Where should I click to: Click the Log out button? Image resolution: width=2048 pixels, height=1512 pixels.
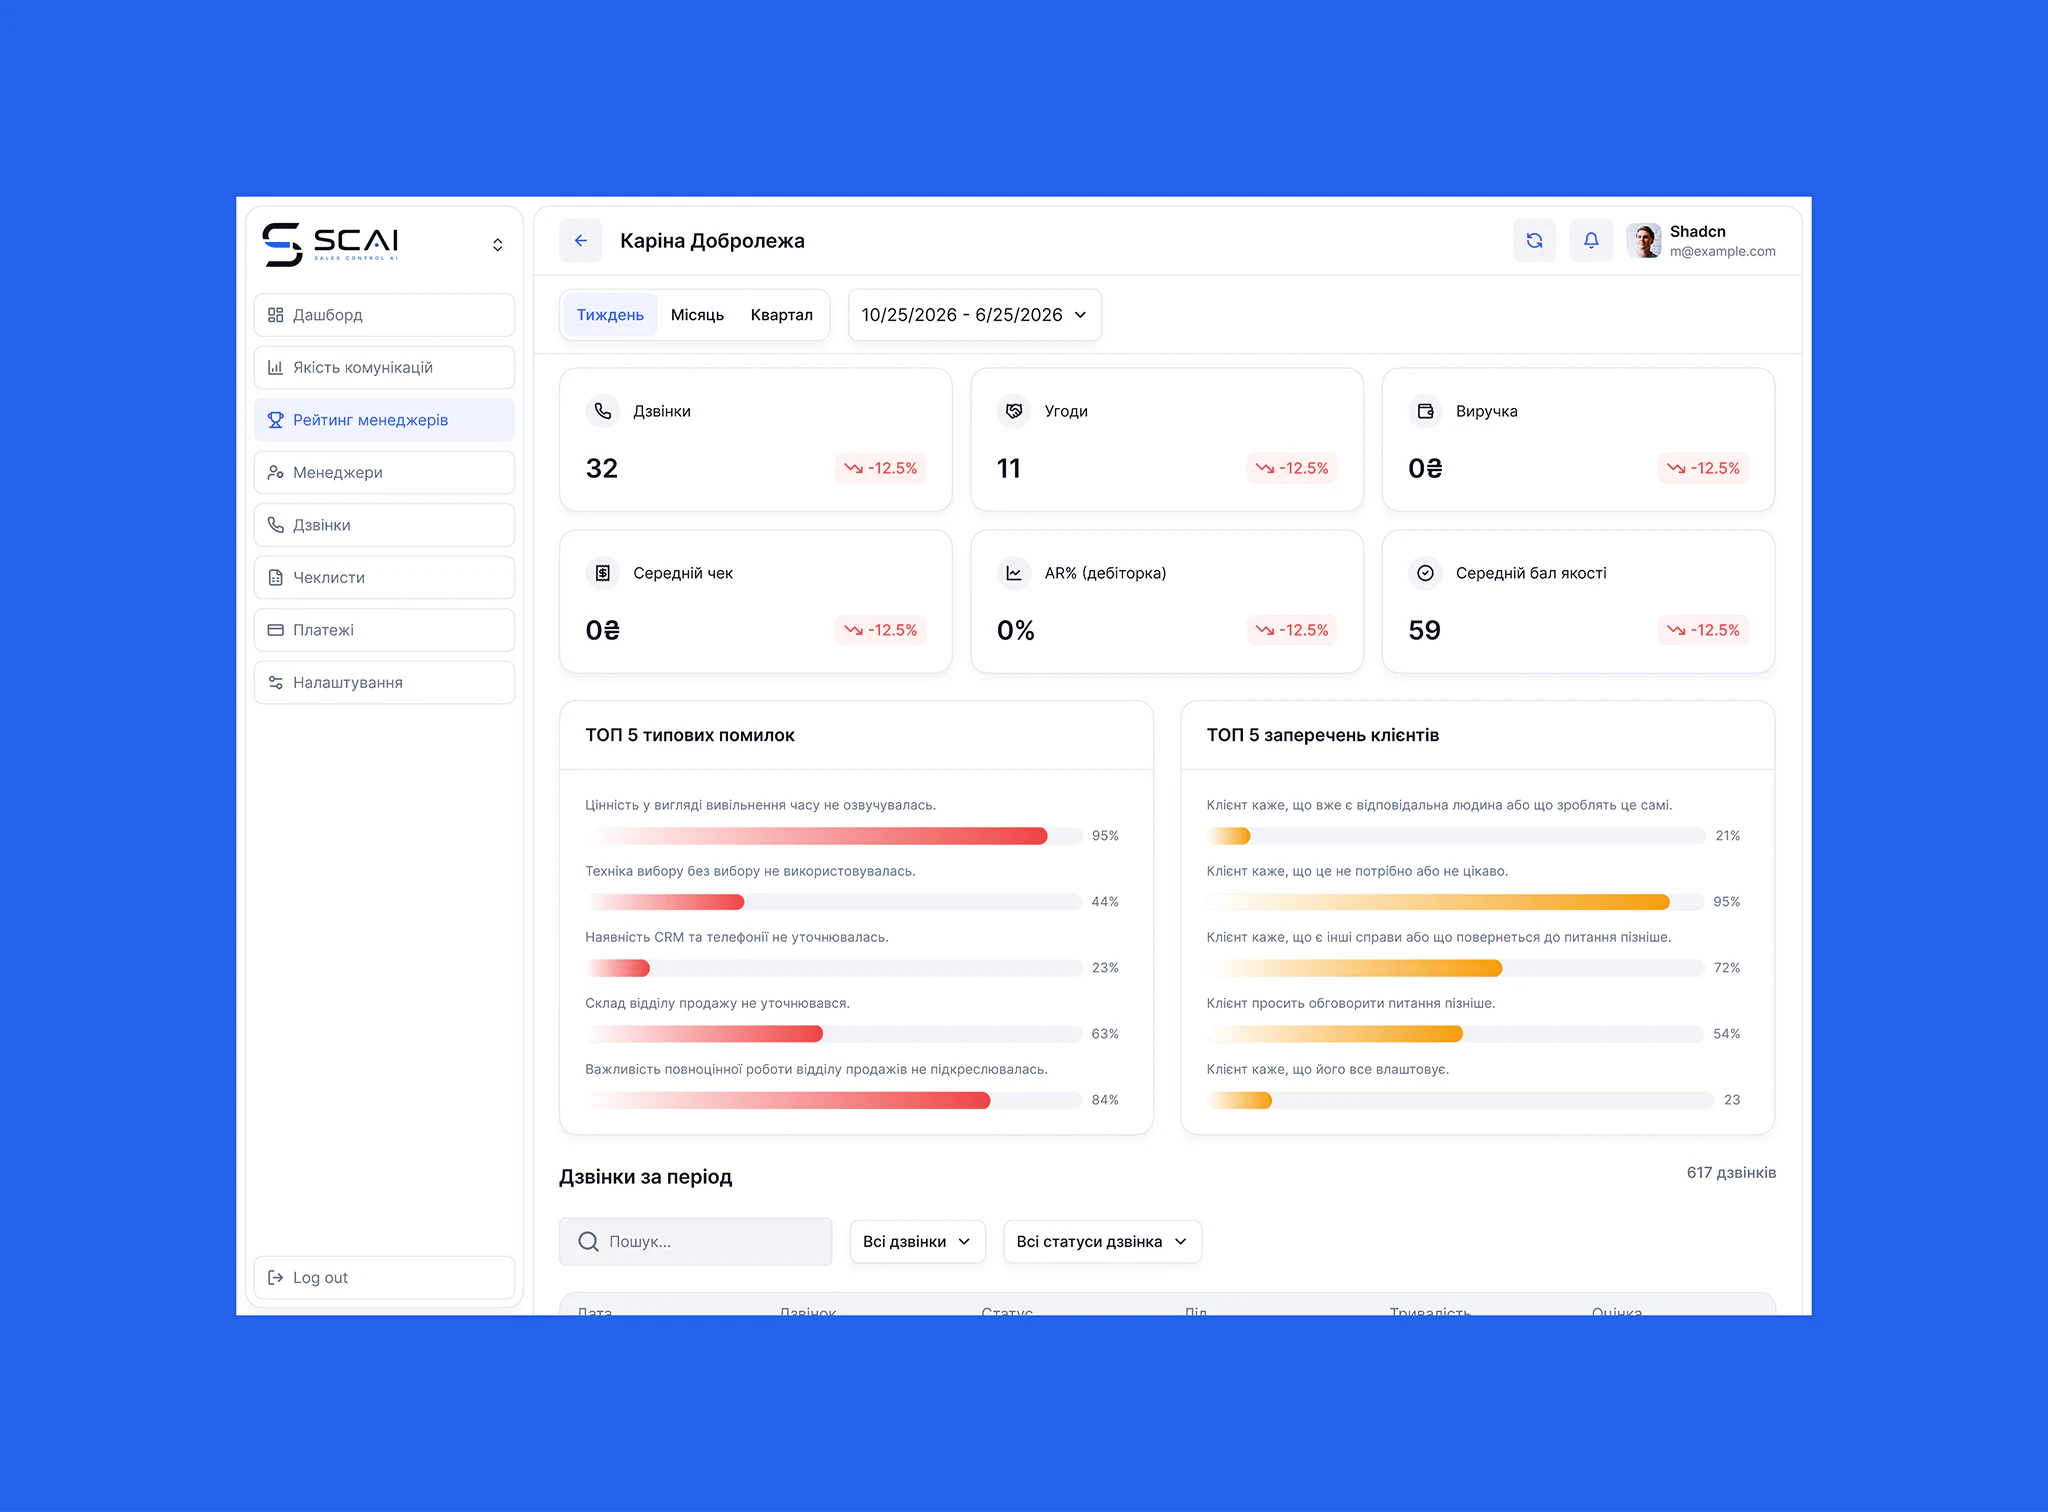[x=384, y=1278]
